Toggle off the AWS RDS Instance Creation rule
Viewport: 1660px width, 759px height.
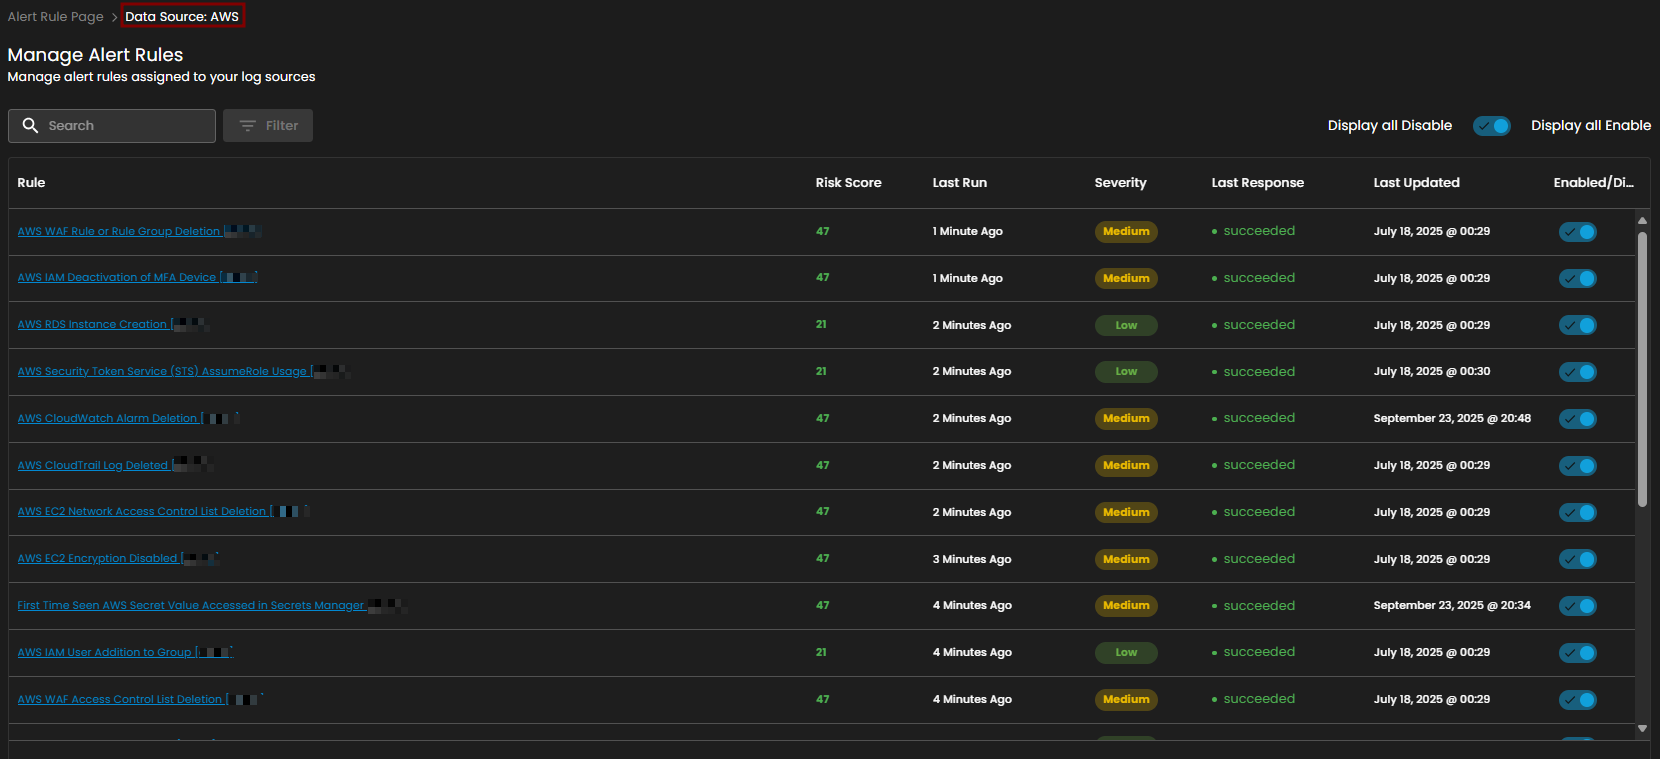[x=1577, y=325]
